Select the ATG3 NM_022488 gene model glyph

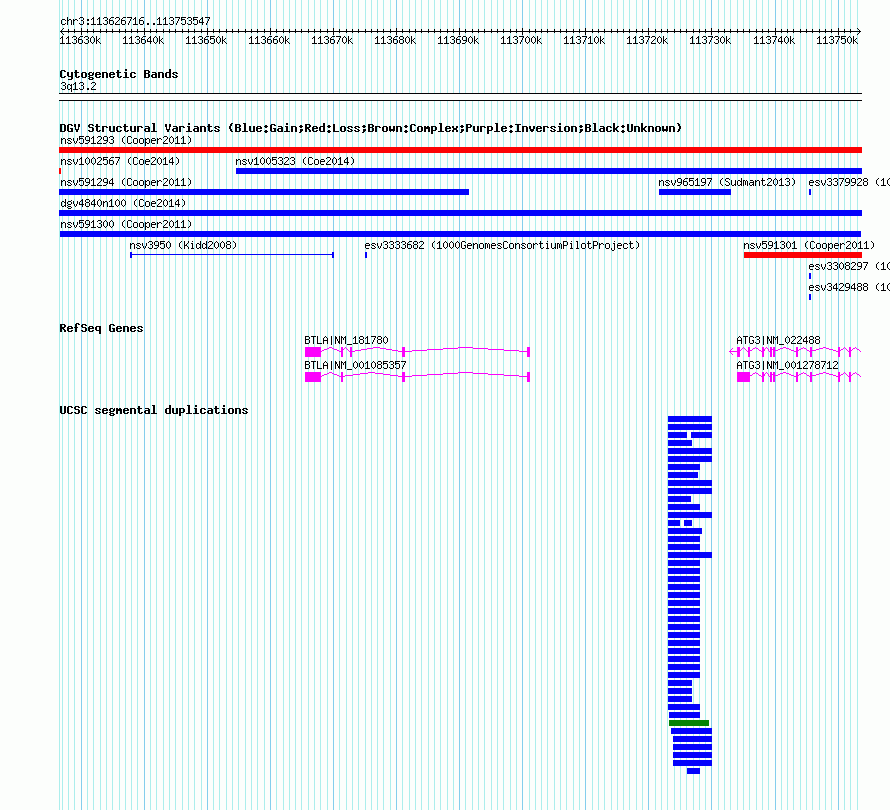795,352
